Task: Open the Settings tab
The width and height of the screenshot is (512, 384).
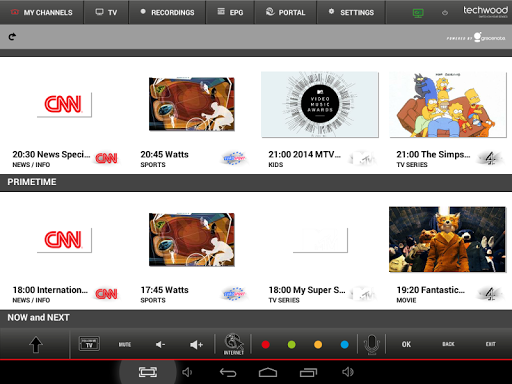Action: coord(351,12)
